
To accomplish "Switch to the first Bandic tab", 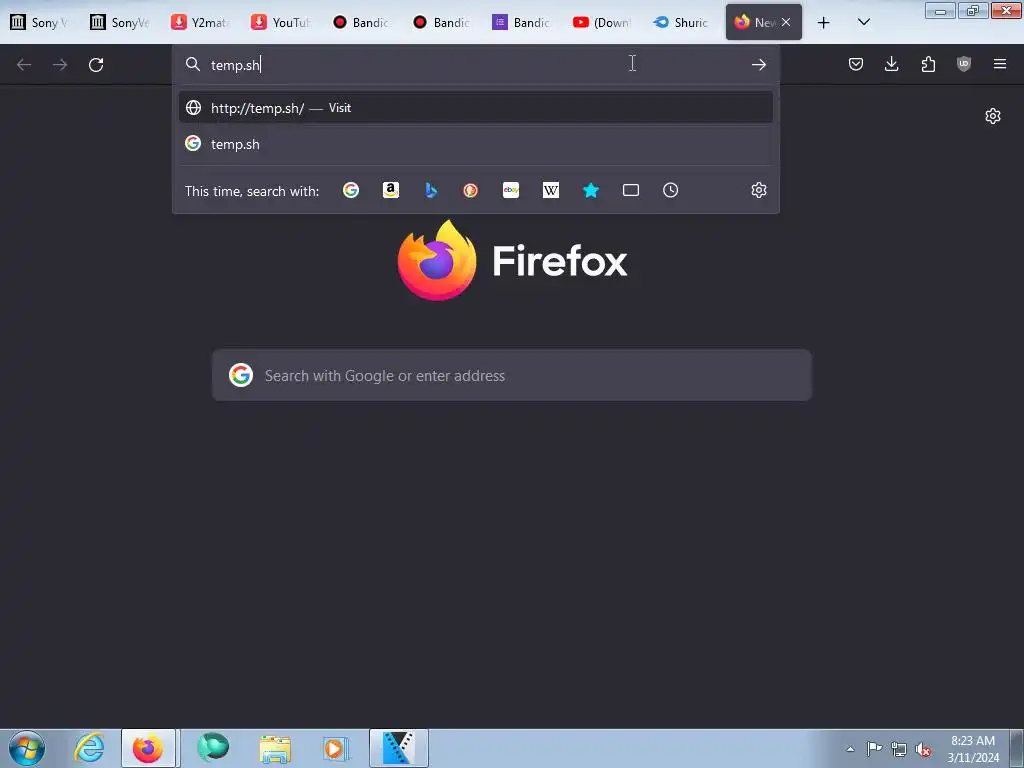I will click(x=361, y=22).
